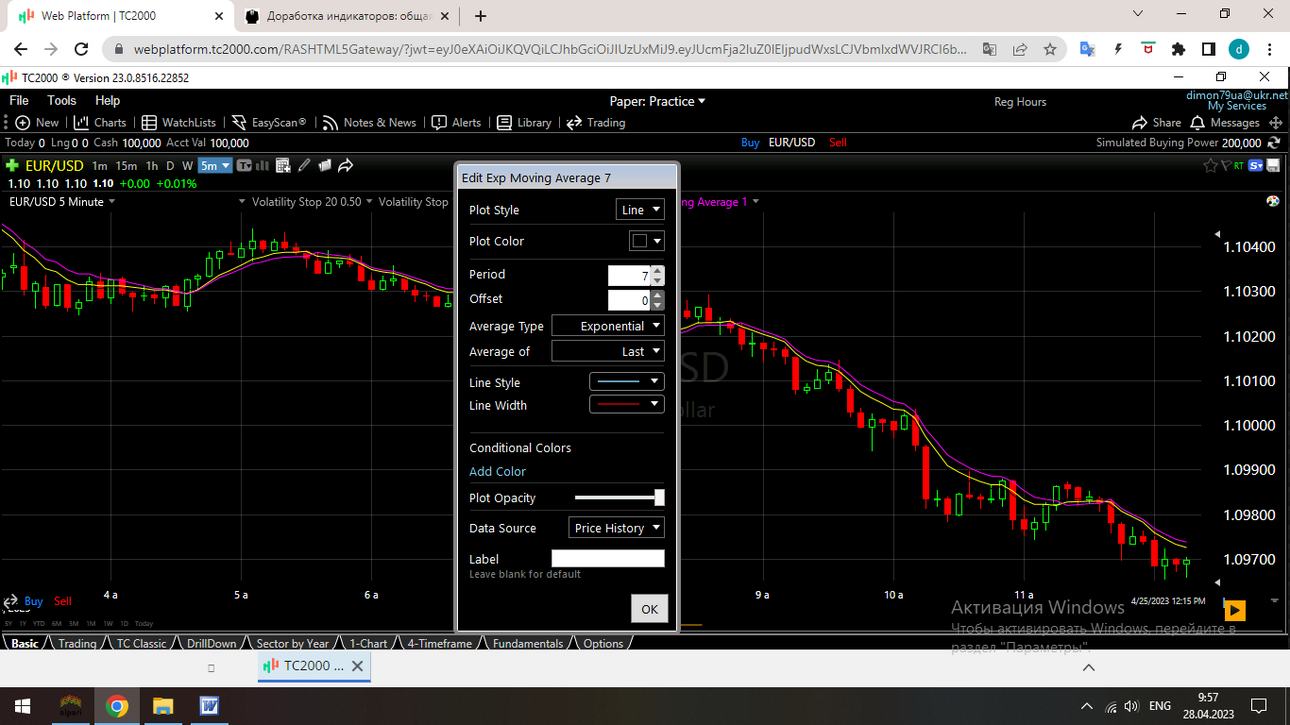Open the File menu
1290x725 pixels.
pos(19,100)
